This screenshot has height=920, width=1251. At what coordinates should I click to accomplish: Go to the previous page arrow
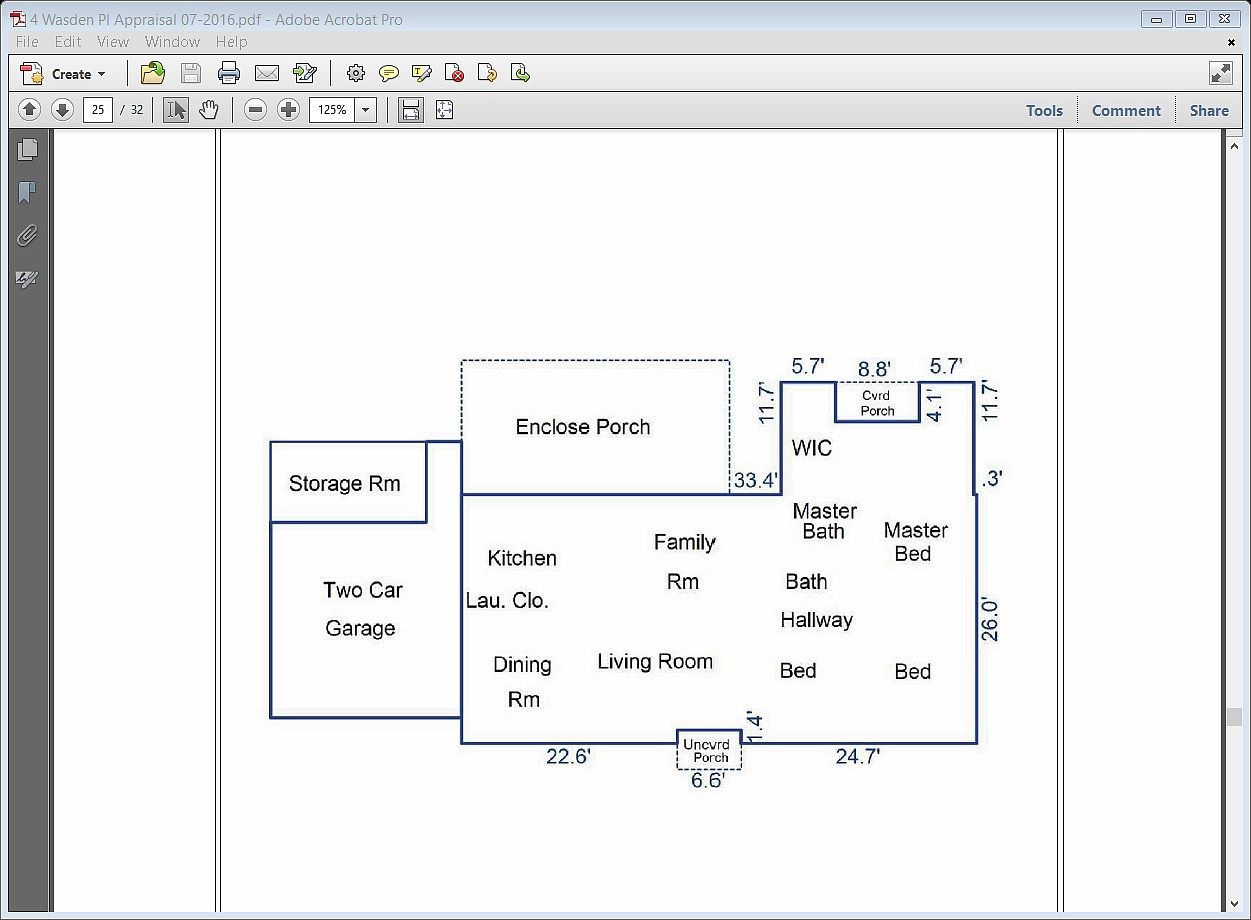(30, 110)
